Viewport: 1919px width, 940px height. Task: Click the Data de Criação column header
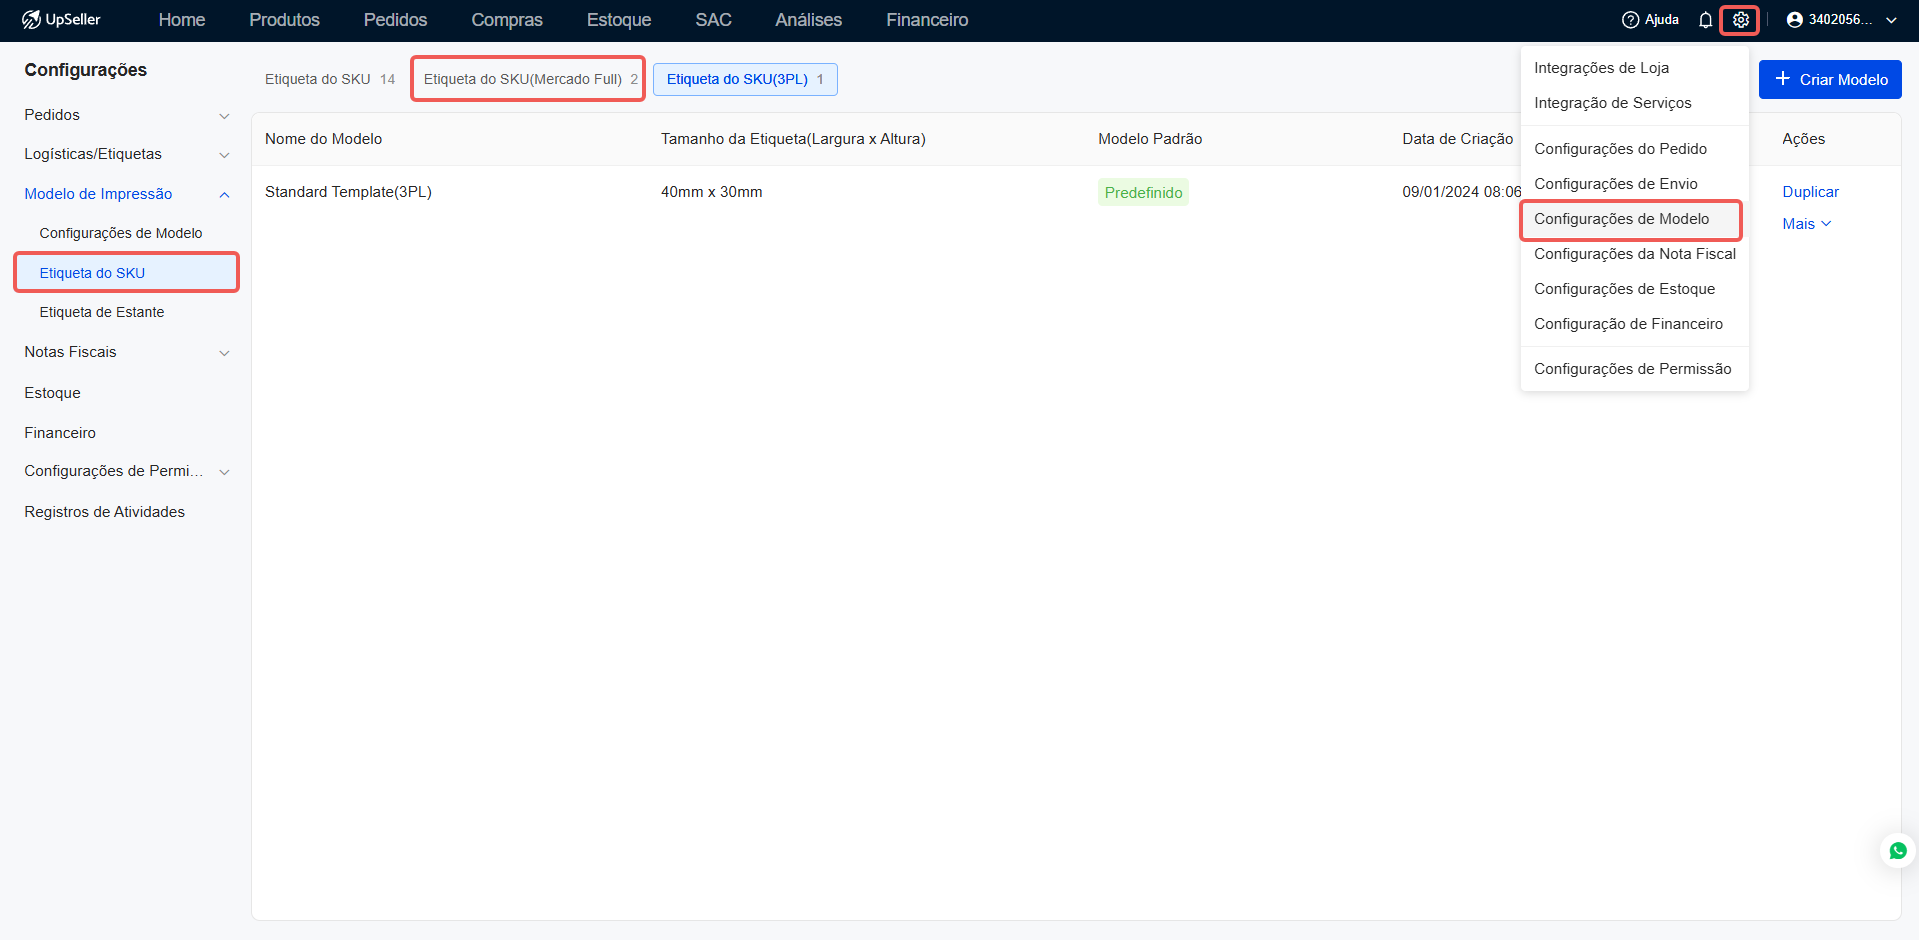[1457, 139]
